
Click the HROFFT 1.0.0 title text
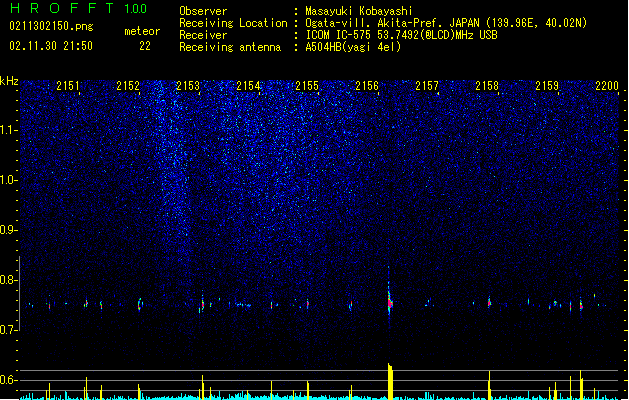point(78,8)
